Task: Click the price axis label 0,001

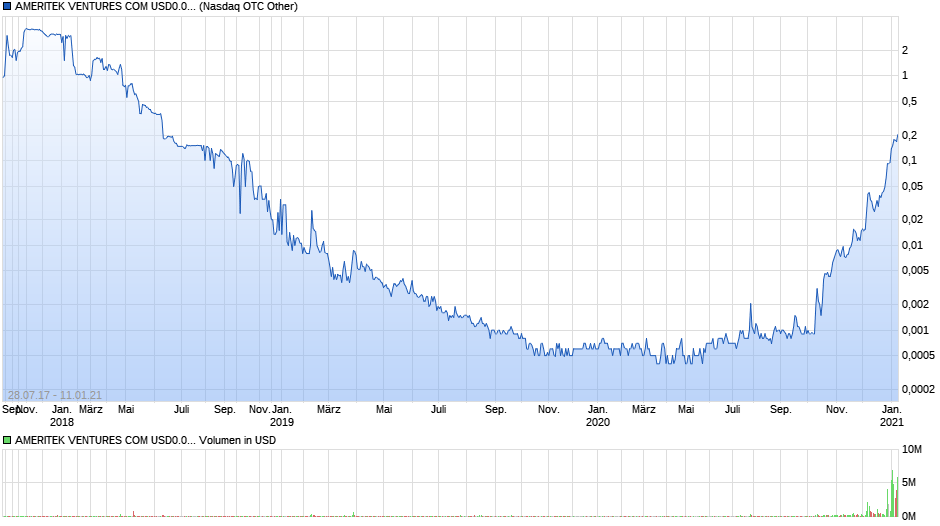Action: [915, 330]
